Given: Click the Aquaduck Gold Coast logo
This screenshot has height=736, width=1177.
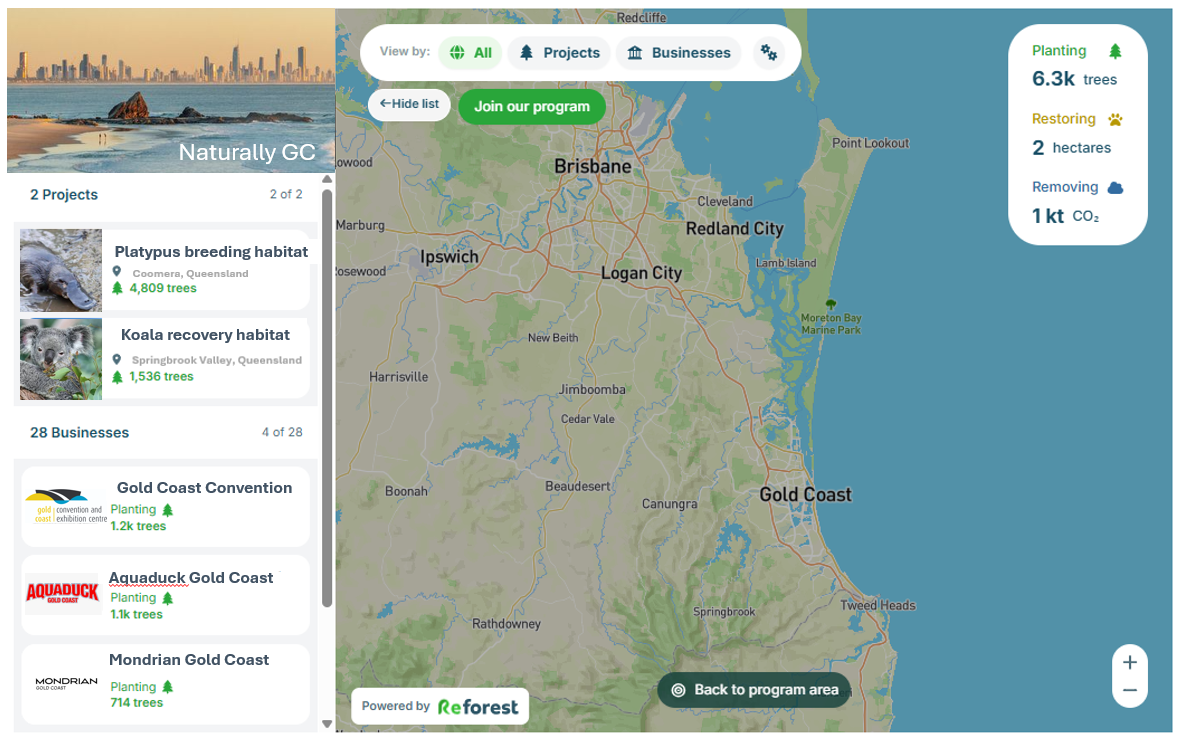Looking at the screenshot, I should pos(62,593).
